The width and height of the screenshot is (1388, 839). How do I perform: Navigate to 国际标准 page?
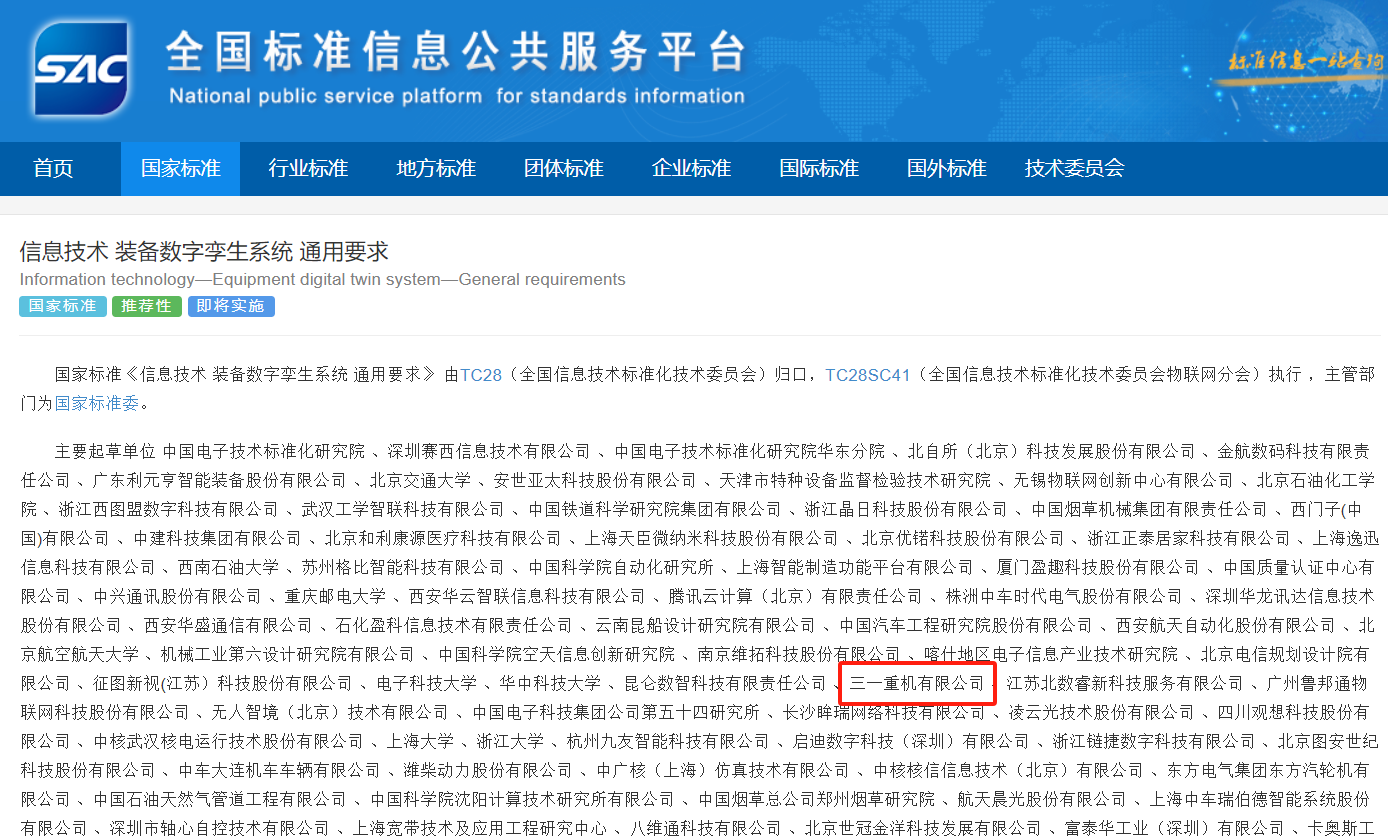tap(819, 168)
